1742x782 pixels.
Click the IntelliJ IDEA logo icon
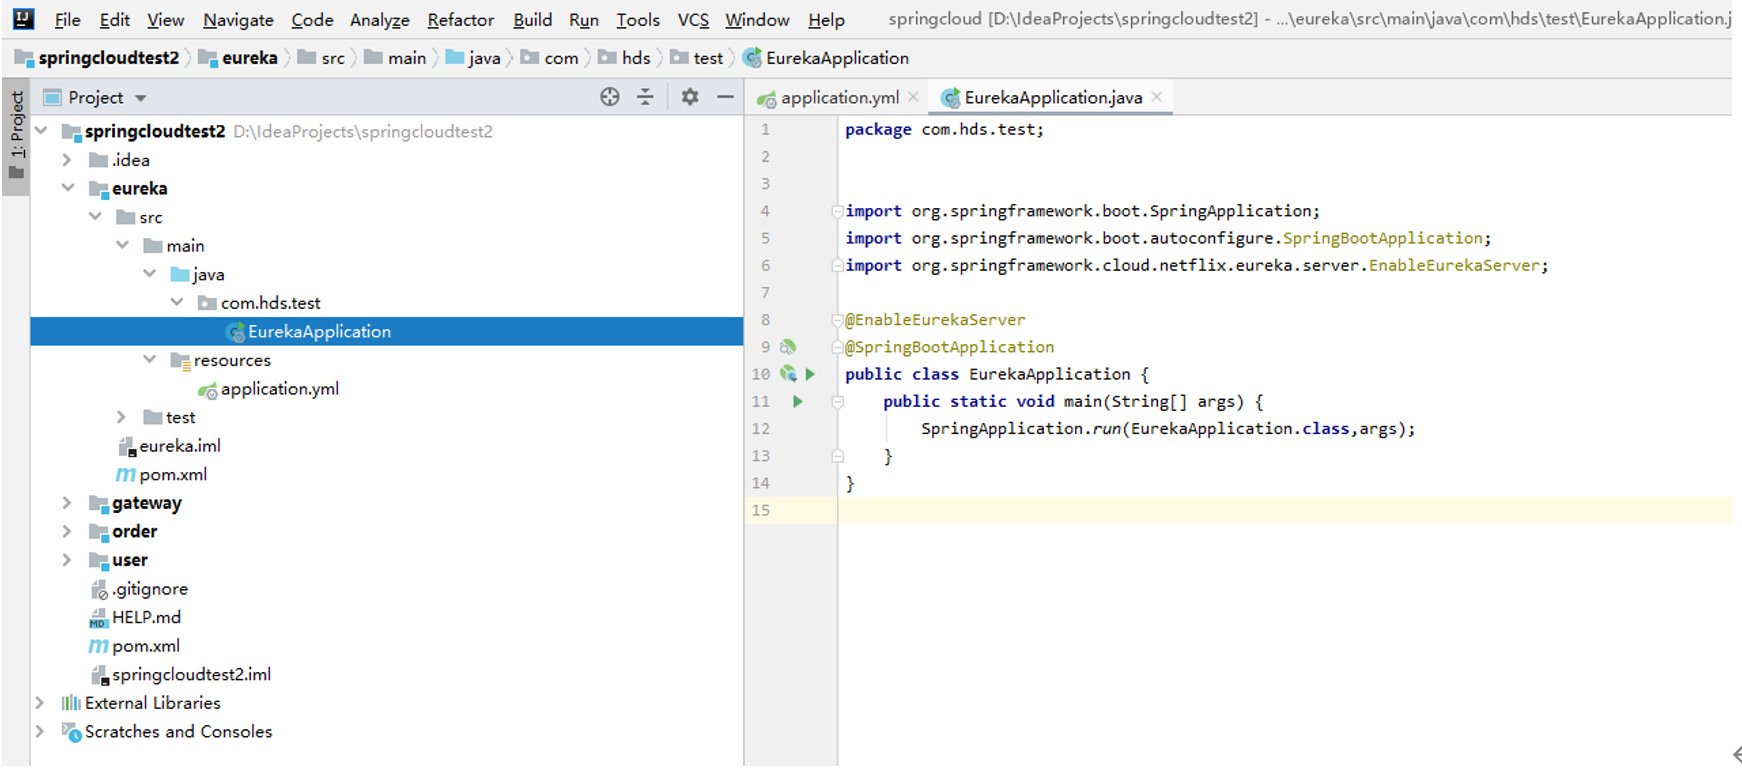[23, 18]
